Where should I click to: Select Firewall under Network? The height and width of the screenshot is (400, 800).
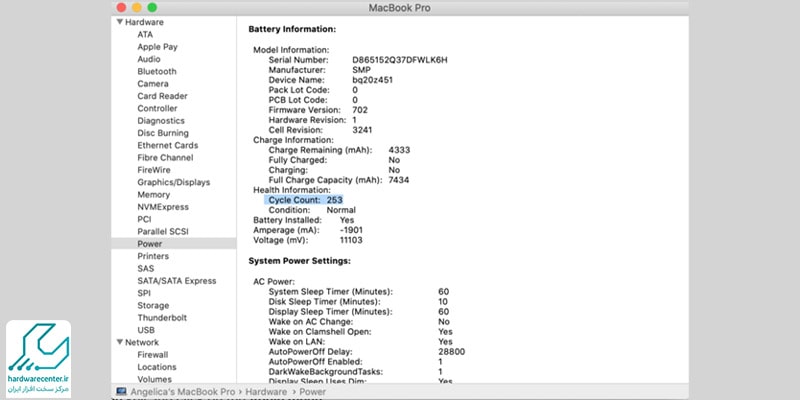click(154, 354)
